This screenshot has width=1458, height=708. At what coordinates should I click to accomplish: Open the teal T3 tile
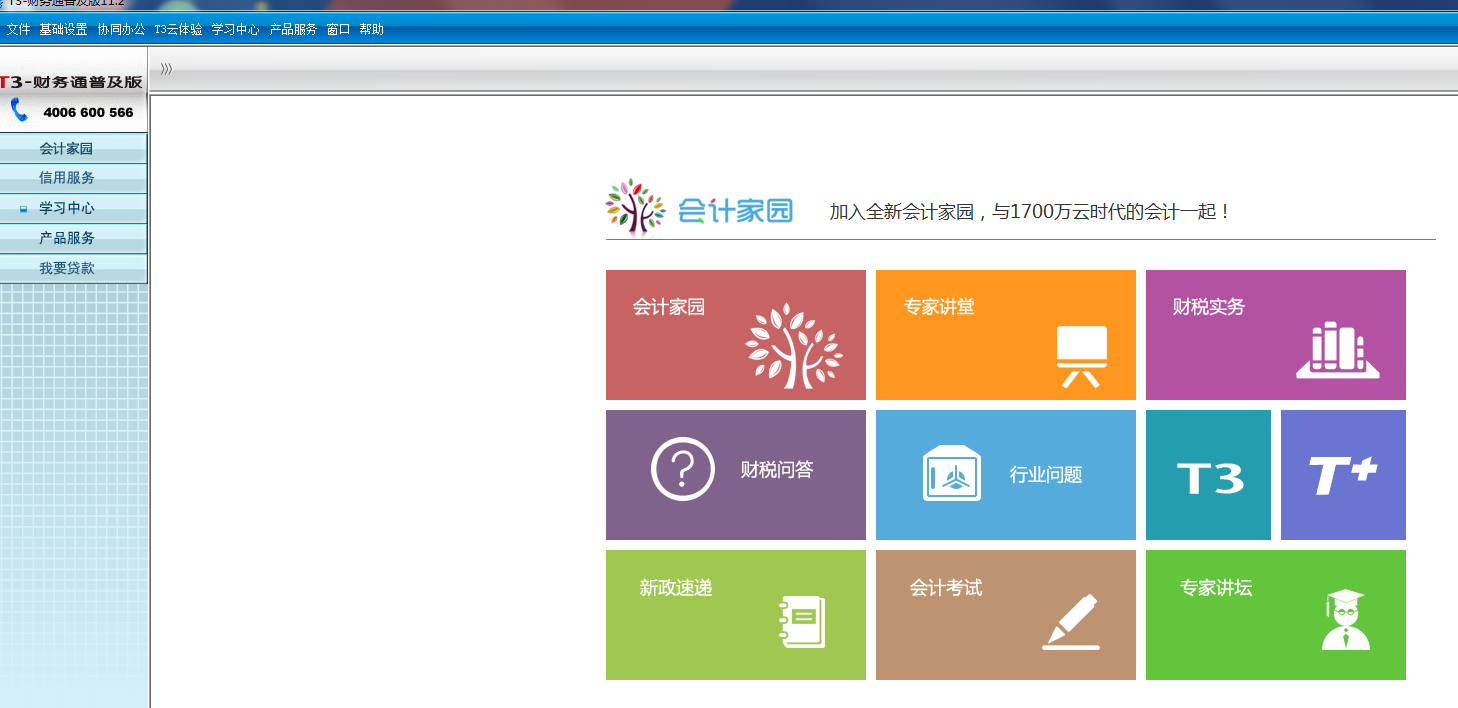(1208, 475)
